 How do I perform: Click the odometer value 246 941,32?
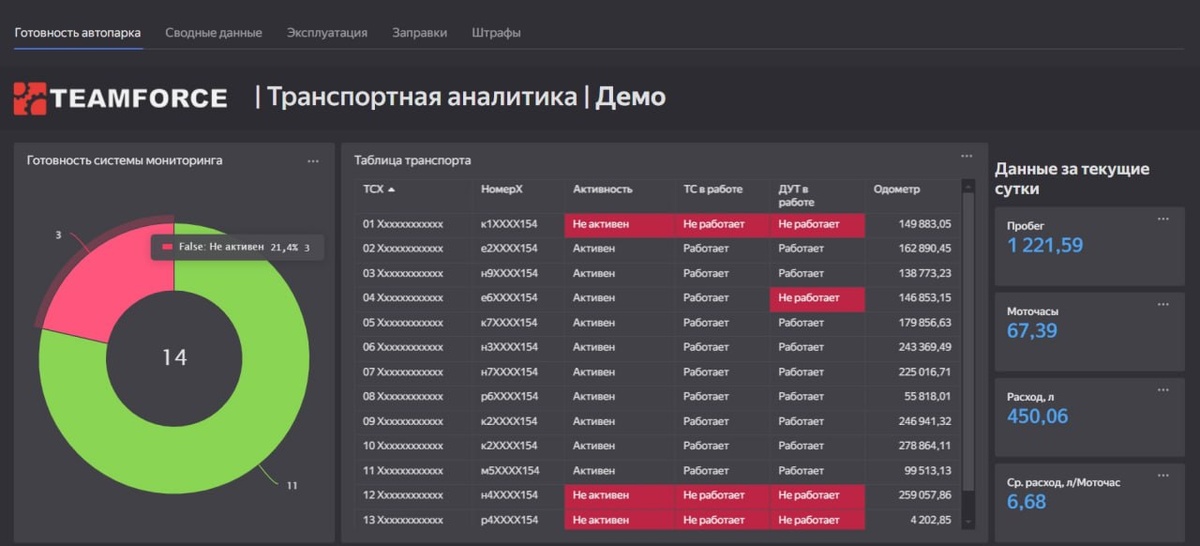click(925, 421)
